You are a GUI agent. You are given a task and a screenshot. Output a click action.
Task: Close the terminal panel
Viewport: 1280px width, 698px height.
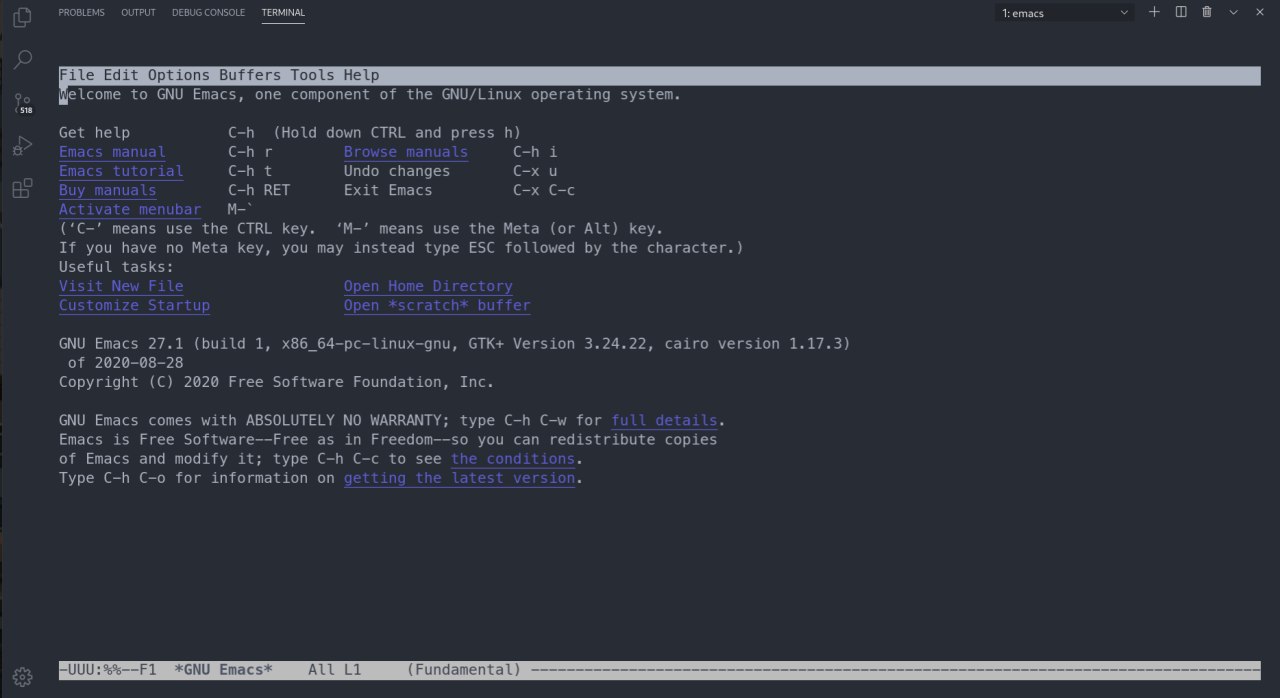(1260, 12)
